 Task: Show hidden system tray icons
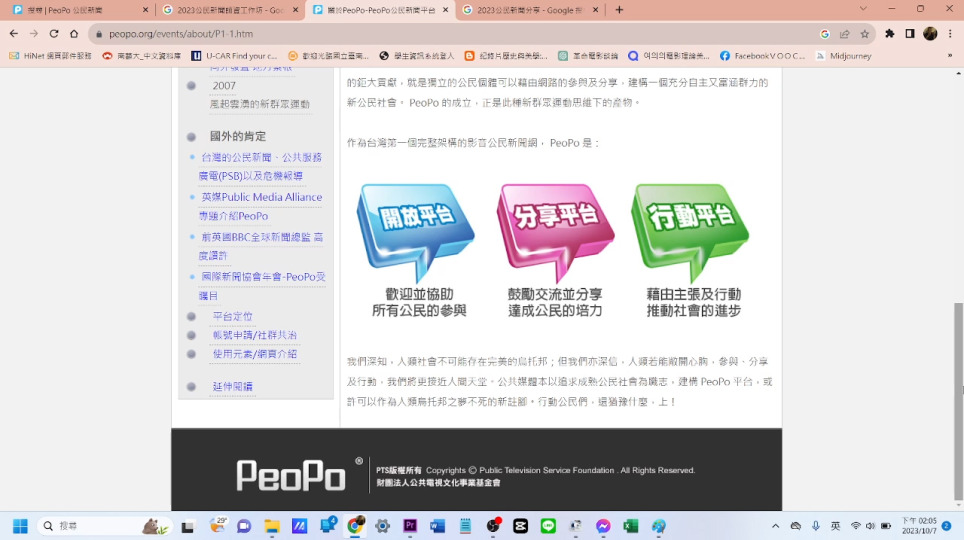click(775, 526)
